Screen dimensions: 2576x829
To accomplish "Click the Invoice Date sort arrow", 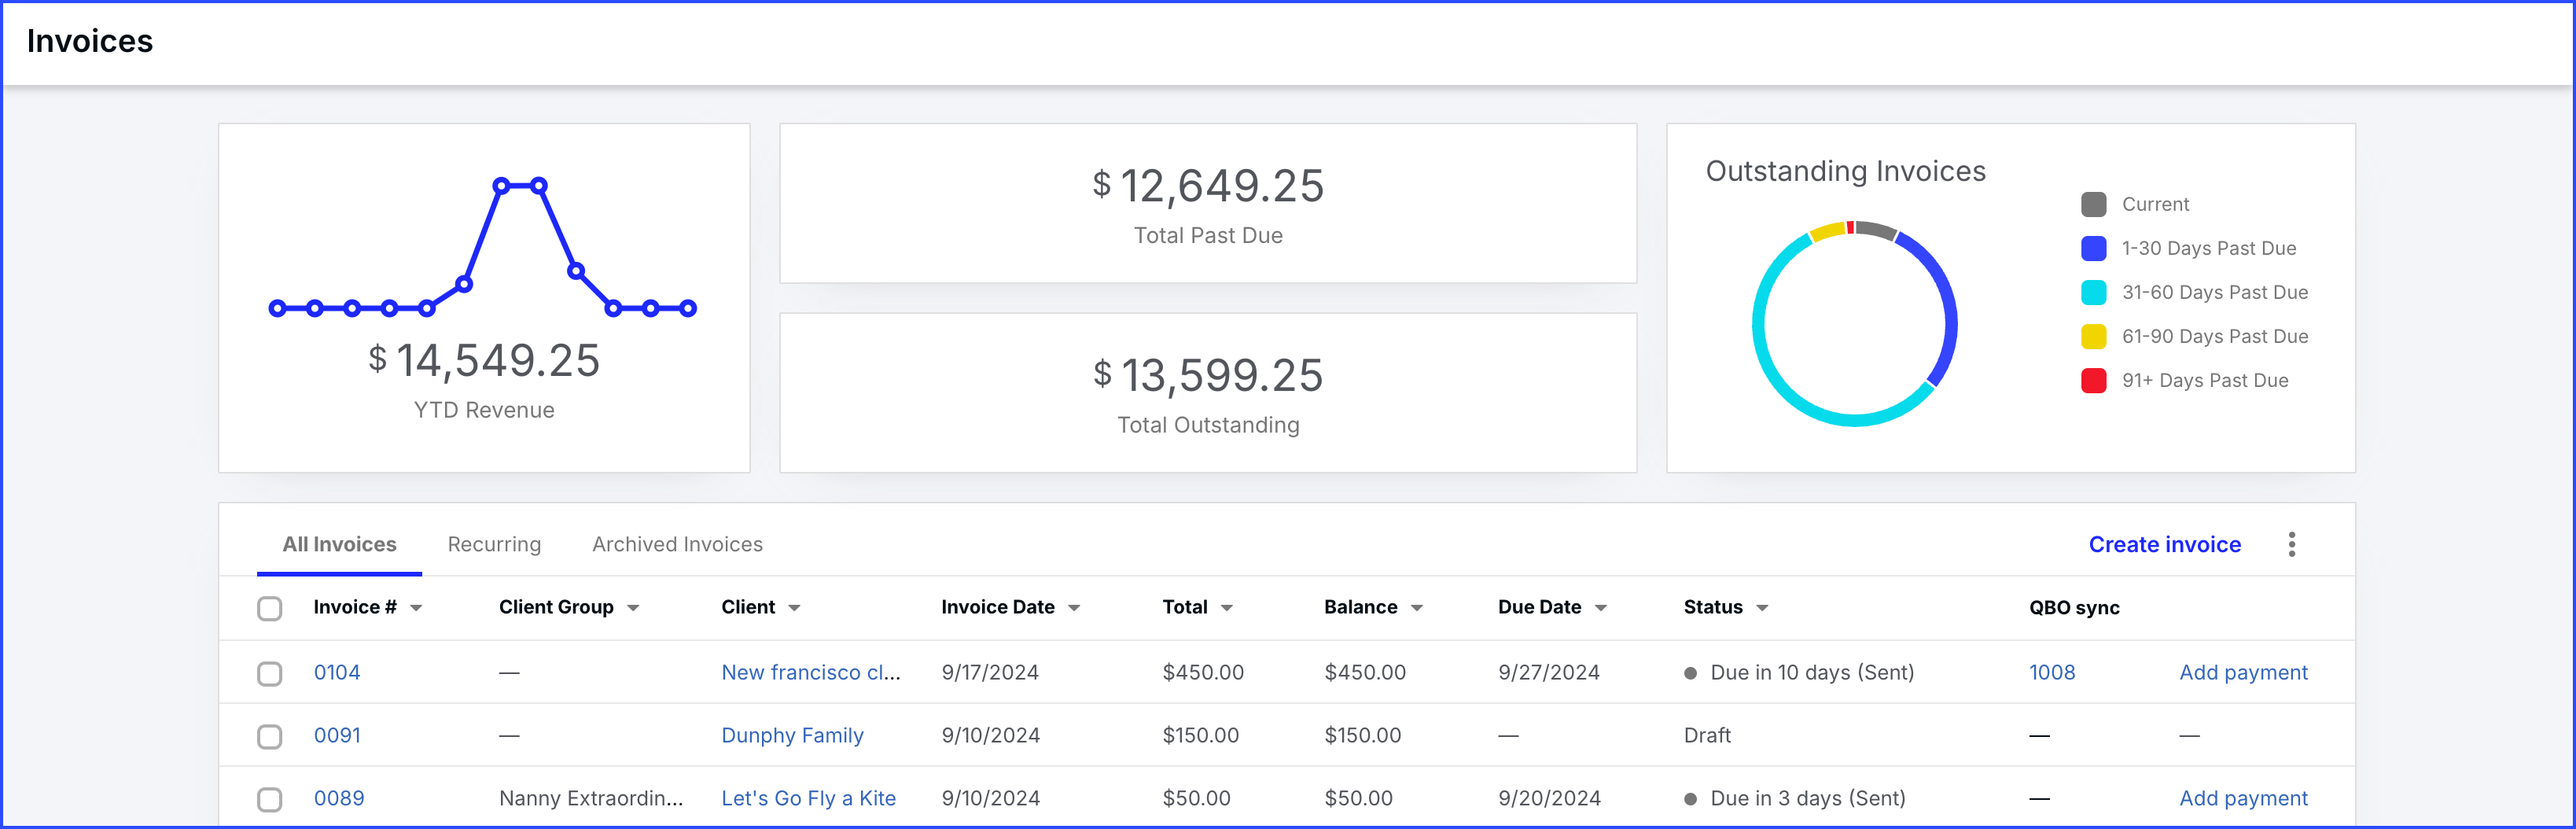I will pos(1074,608).
